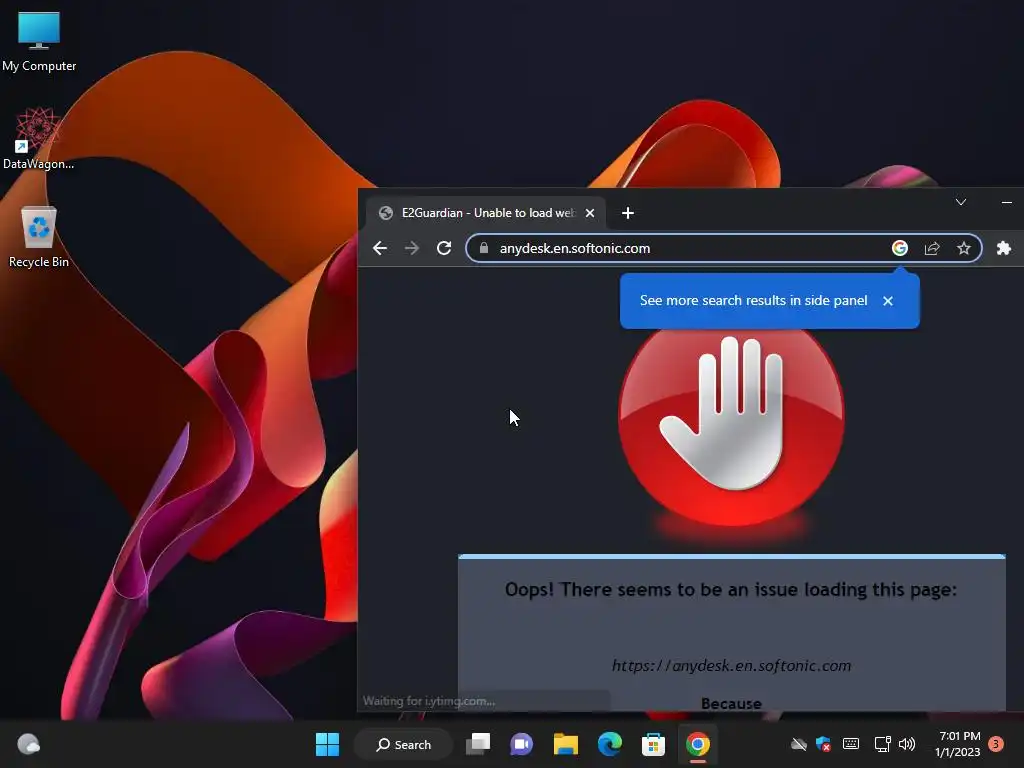Open the weather widget on taskbar
Viewport: 1024px width, 768px height.
pos(28,744)
